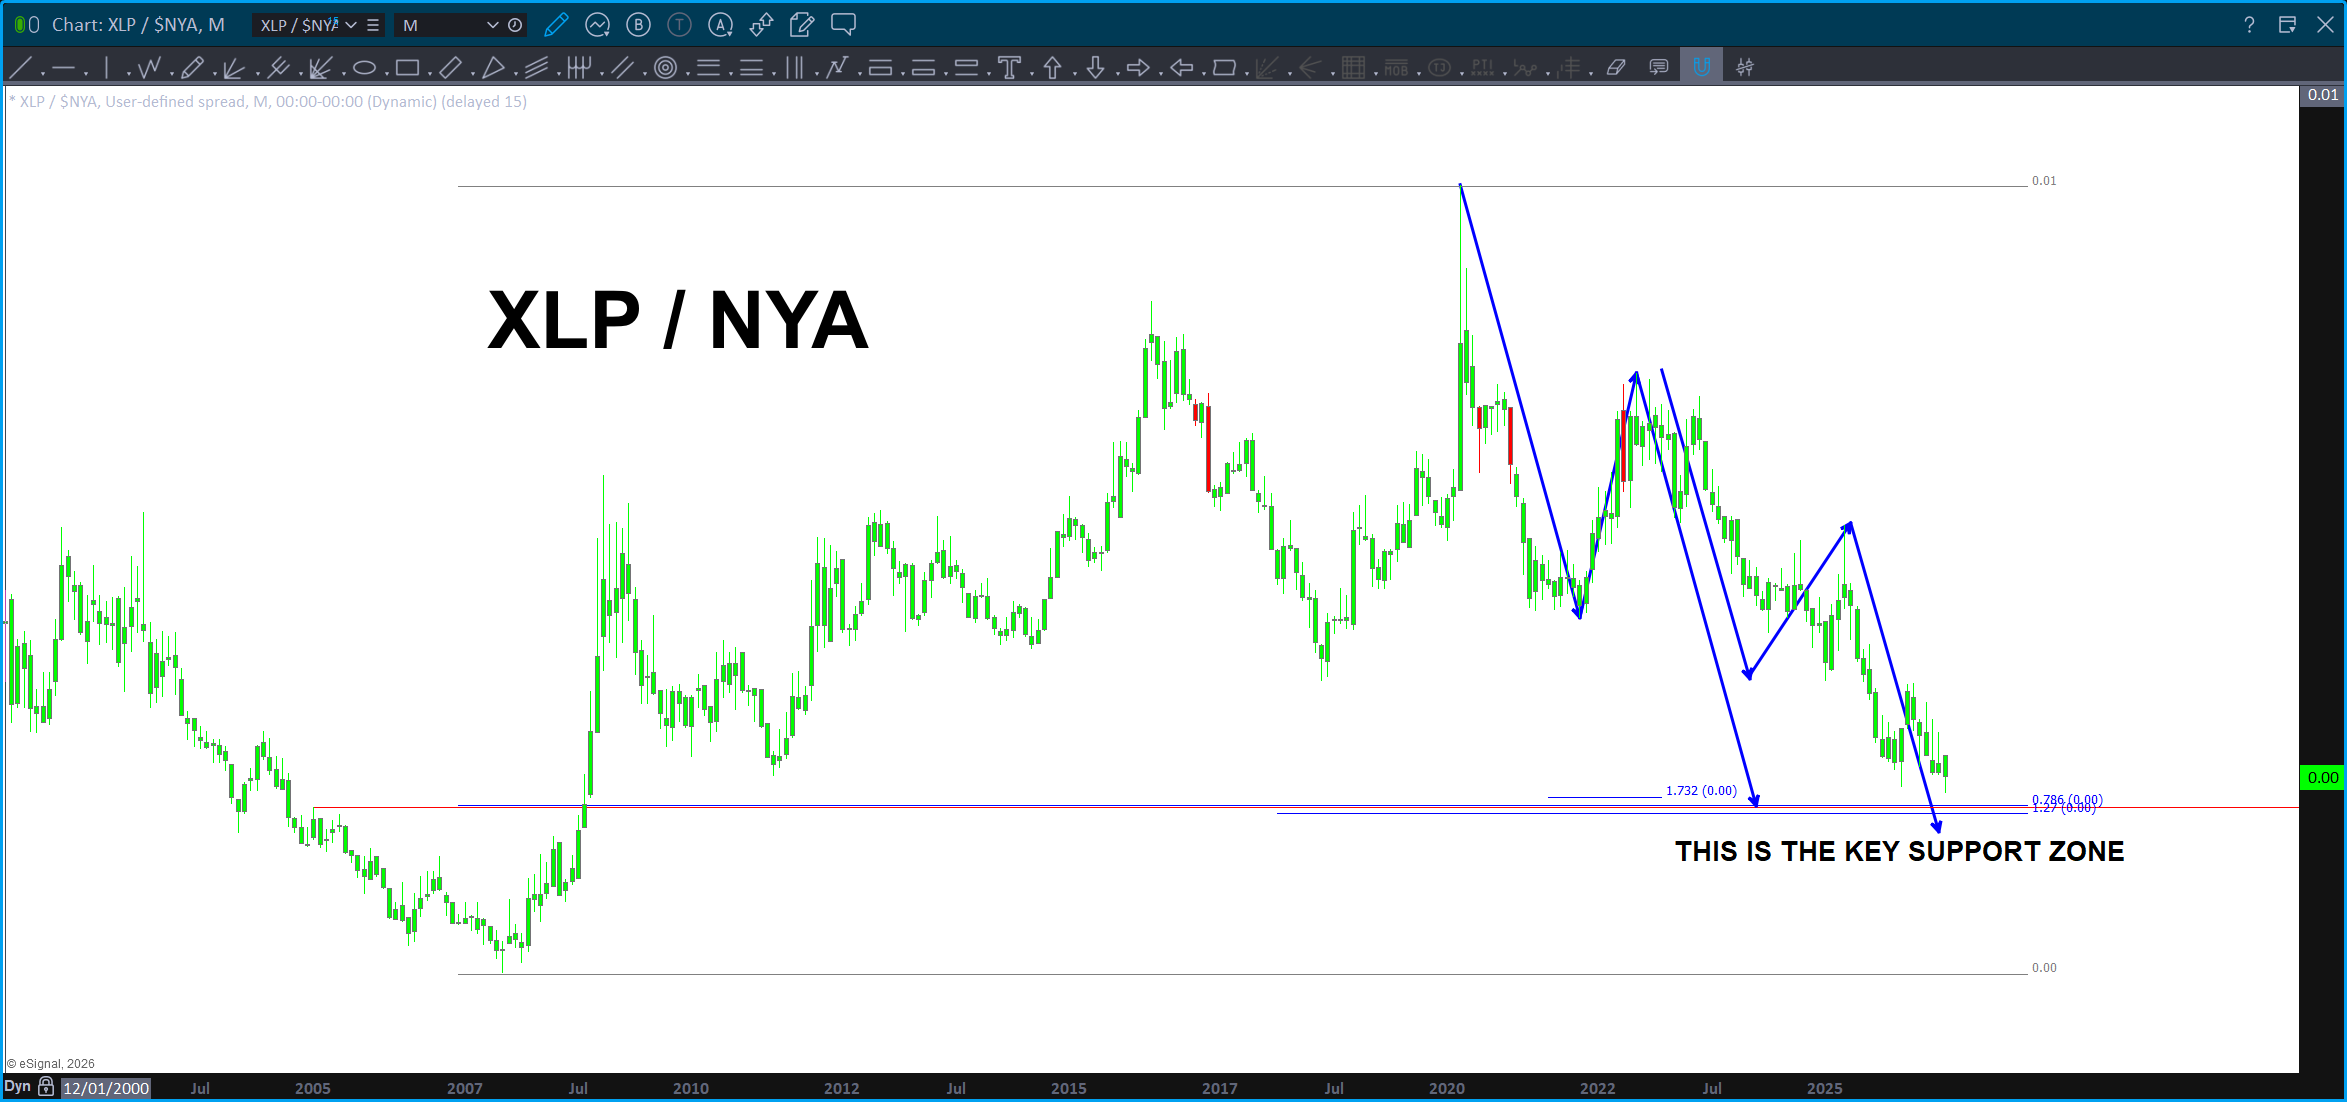This screenshot has width=2347, height=1102.
Task: Open the dropdown dot beside the triangle tool
Action: pyautogui.click(x=516, y=73)
